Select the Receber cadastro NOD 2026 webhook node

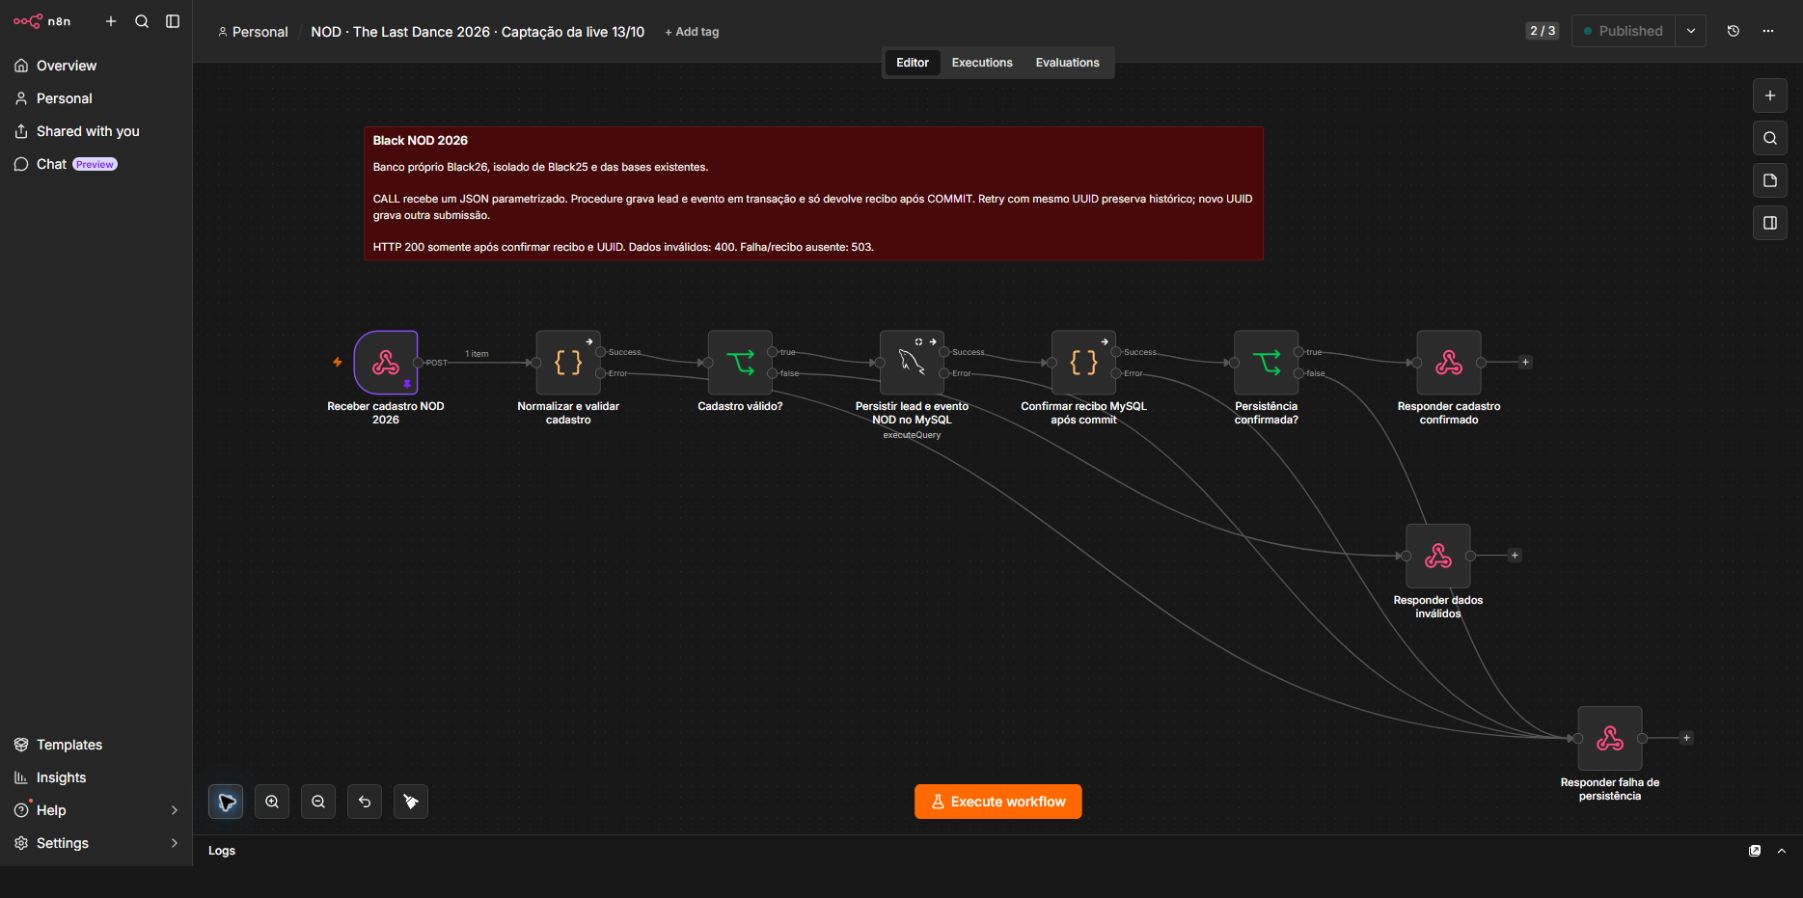coord(386,362)
